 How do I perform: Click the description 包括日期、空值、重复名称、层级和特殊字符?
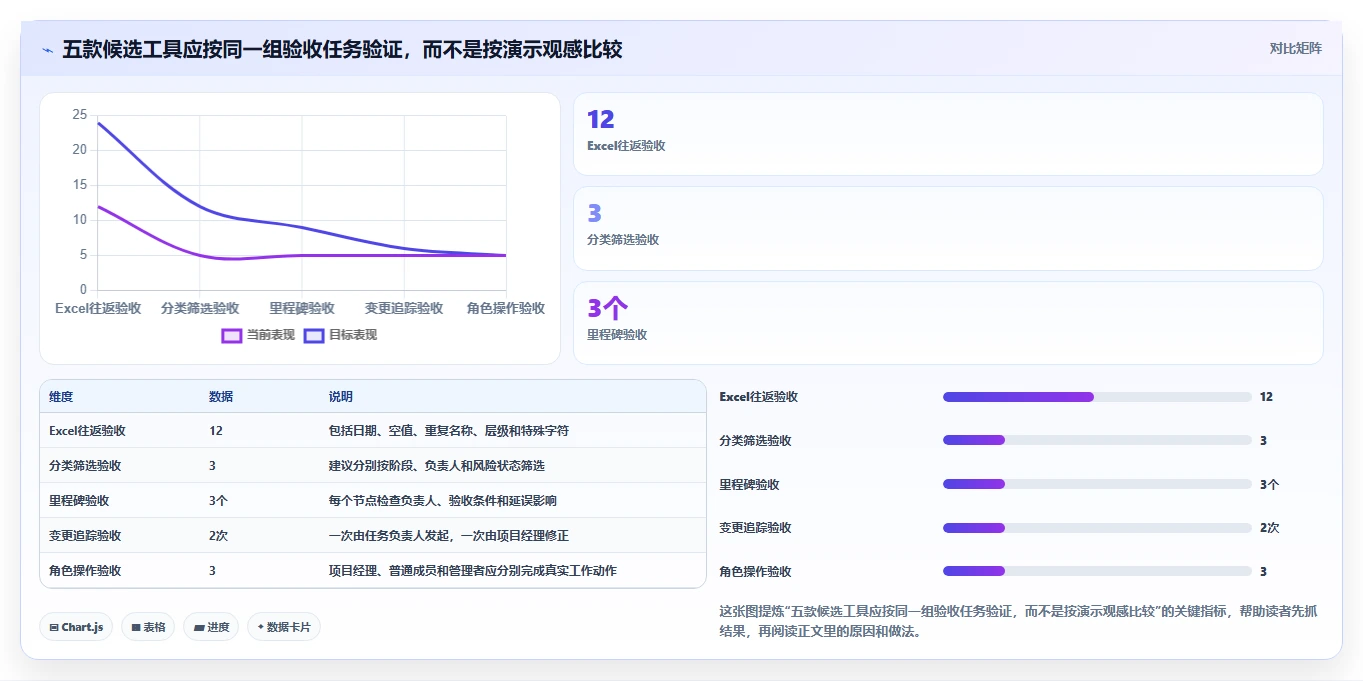coord(449,431)
